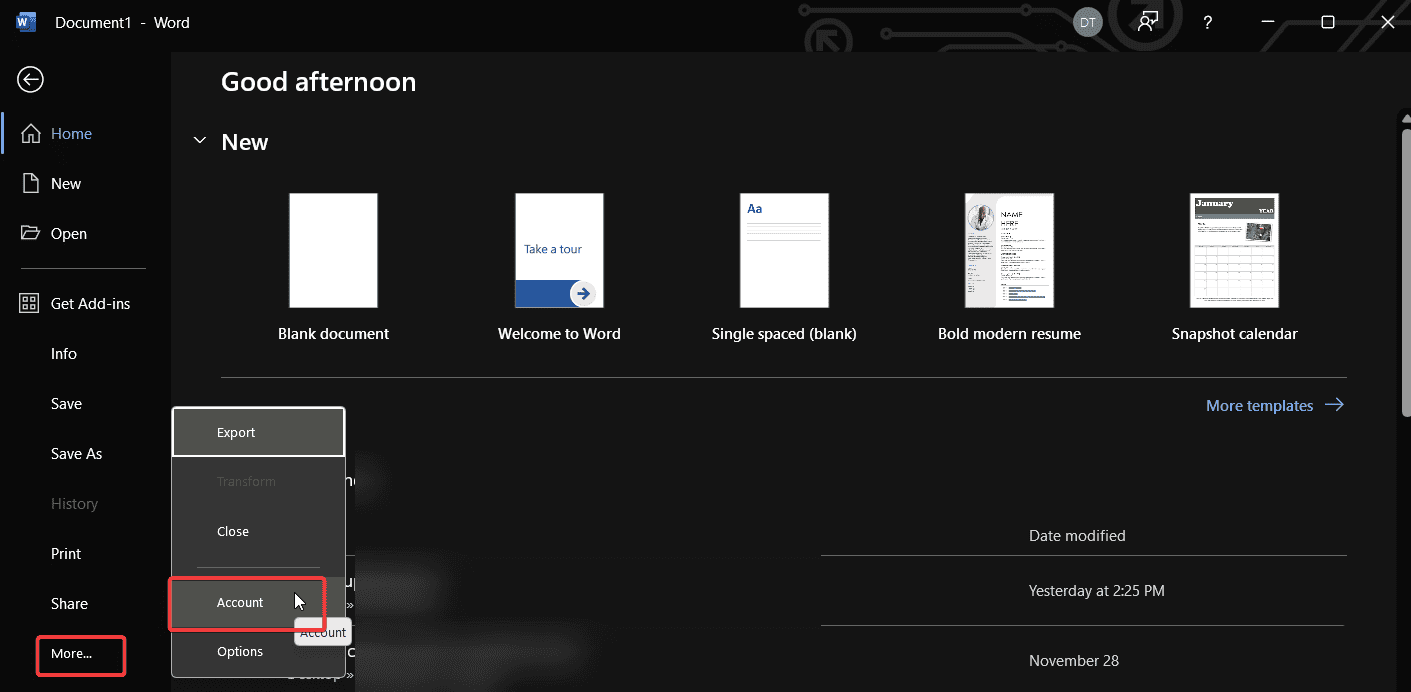Maximize the Word window

coord(1328,22)
